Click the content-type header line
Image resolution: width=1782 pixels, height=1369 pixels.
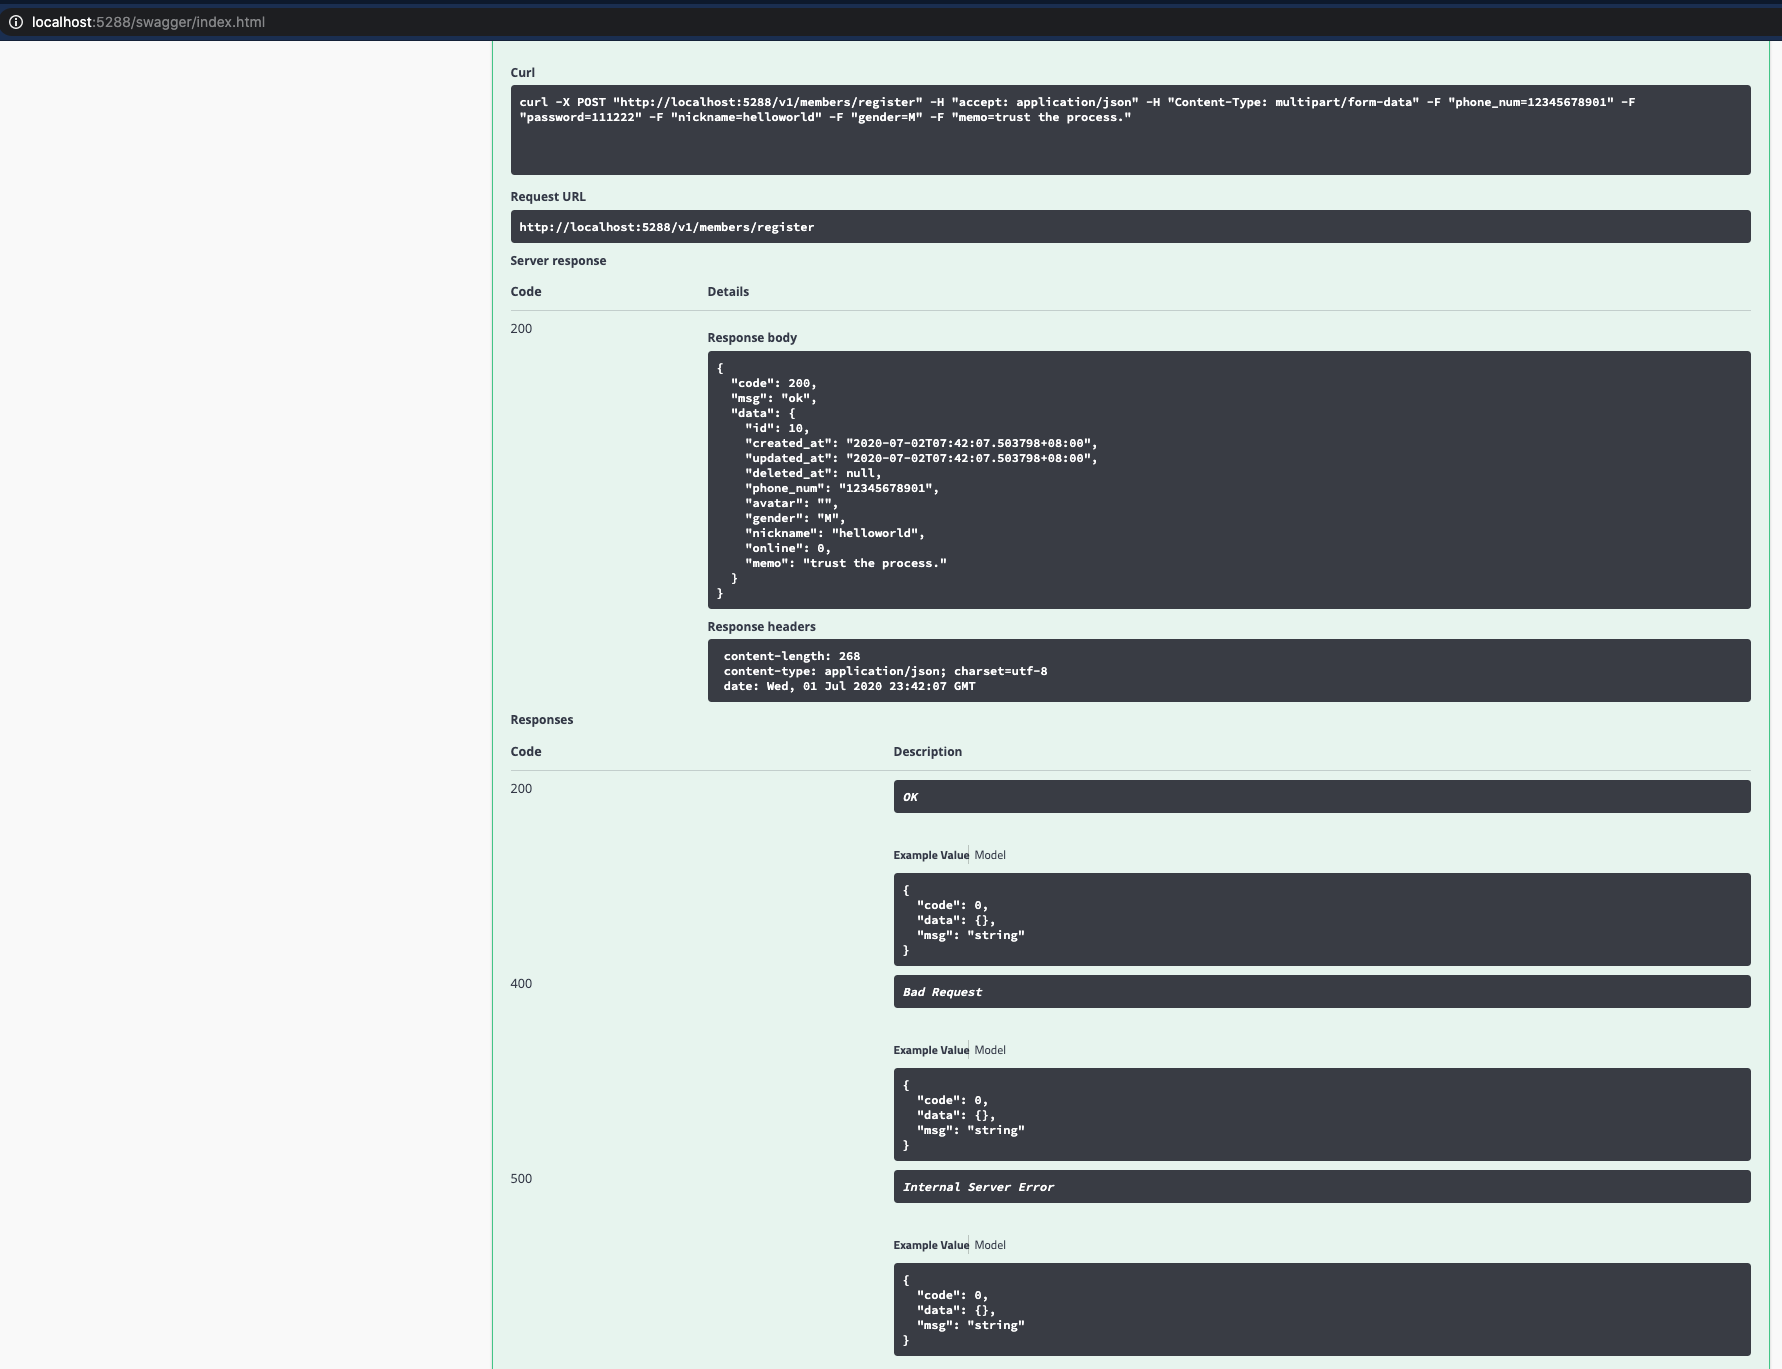point(886,671)
